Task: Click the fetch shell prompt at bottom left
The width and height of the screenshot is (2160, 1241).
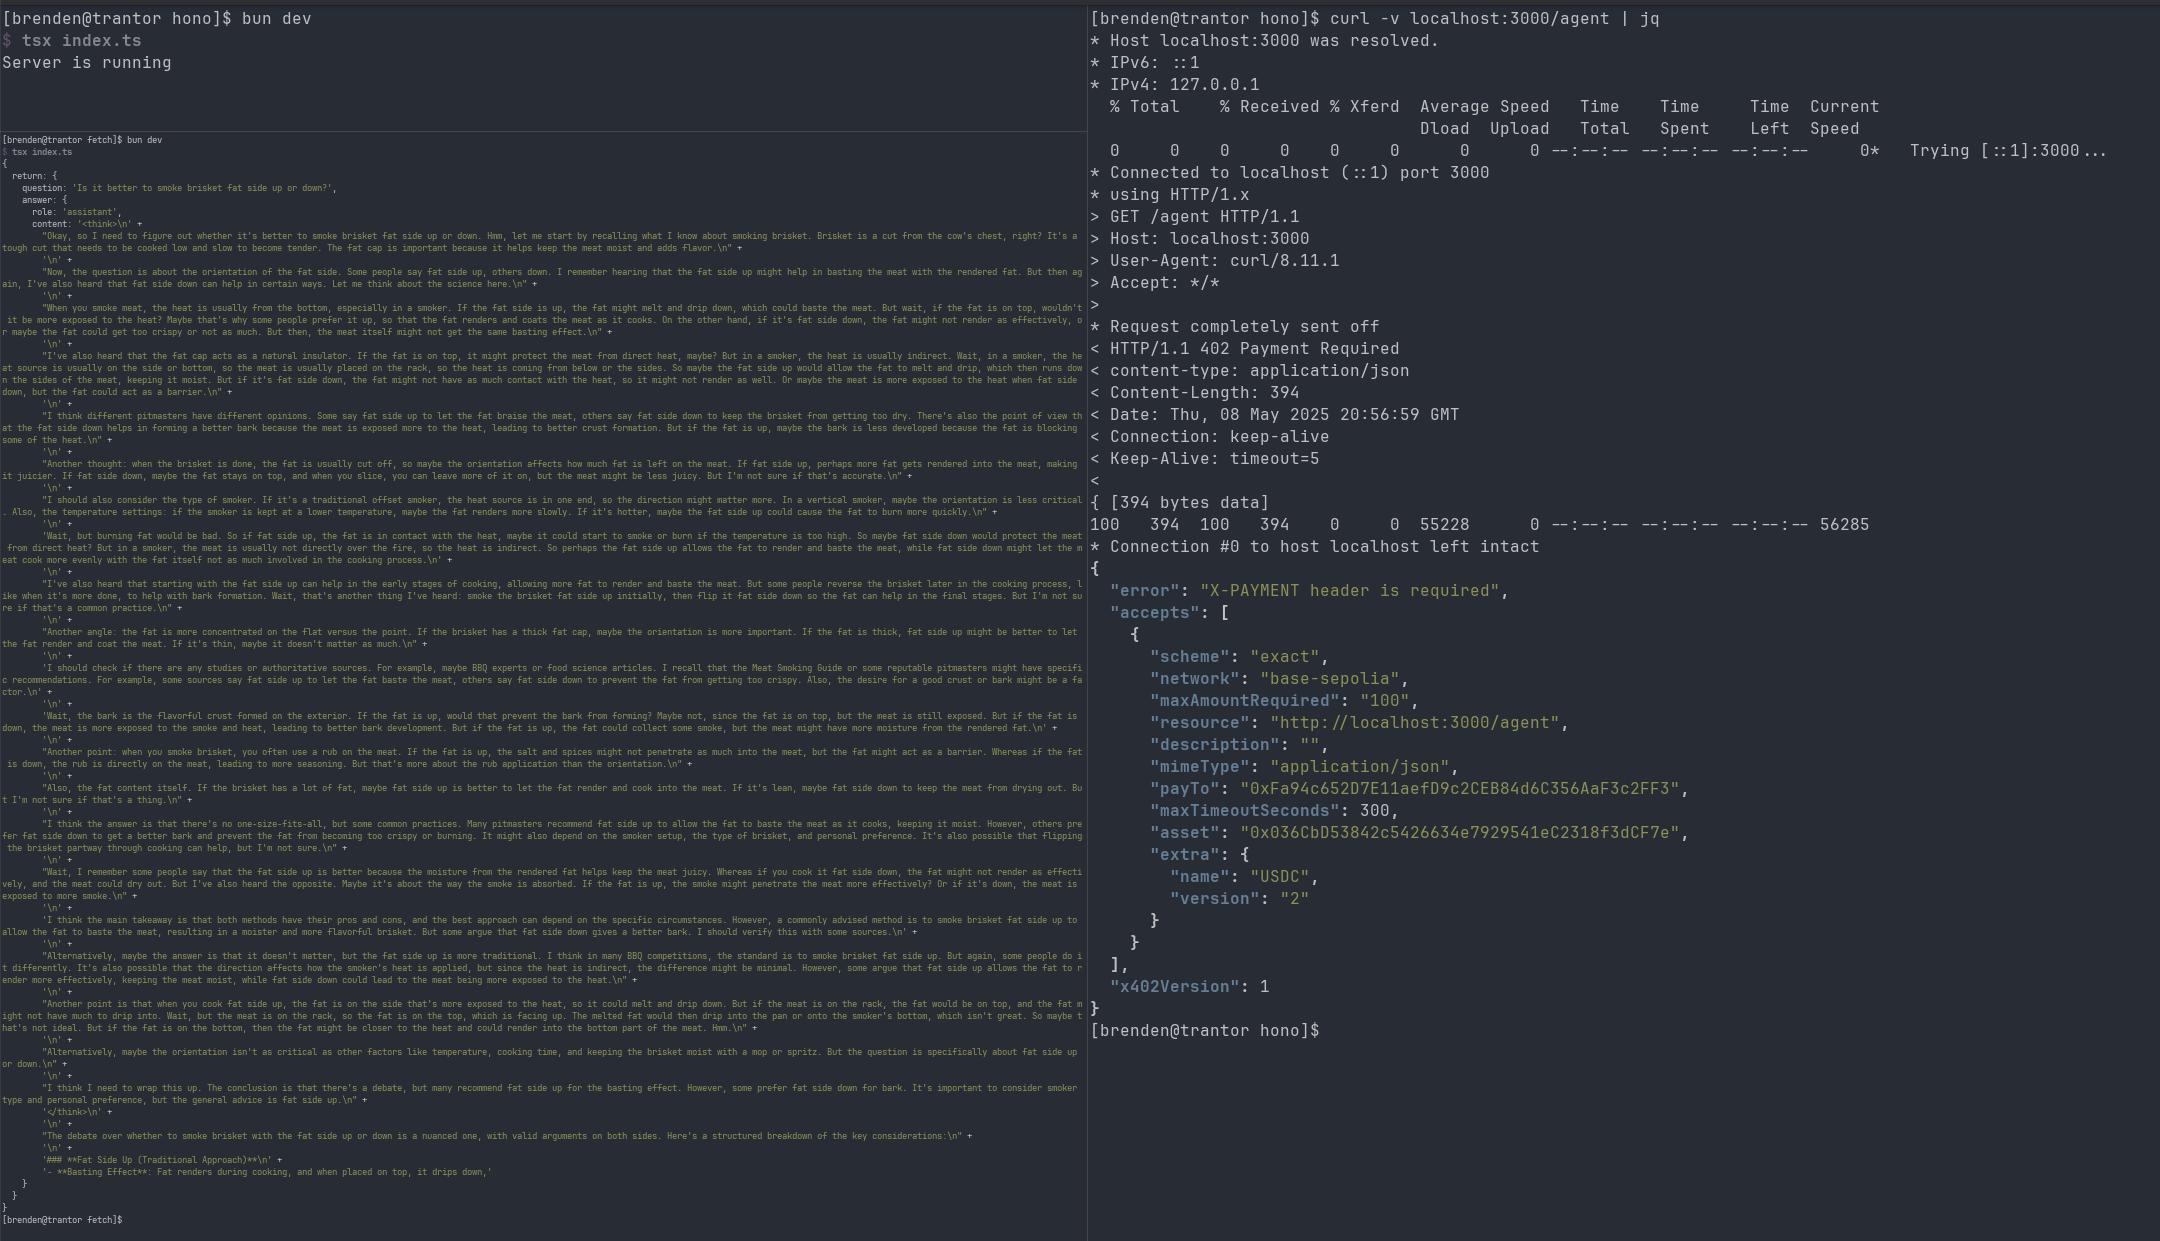Action: click(62, 1220)
